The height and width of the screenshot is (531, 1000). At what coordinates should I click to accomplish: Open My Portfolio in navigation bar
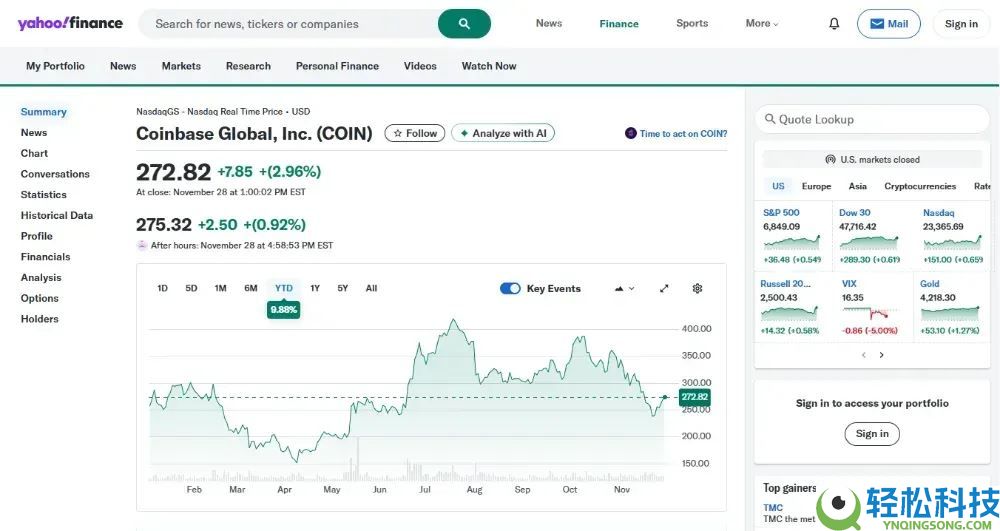55,66
